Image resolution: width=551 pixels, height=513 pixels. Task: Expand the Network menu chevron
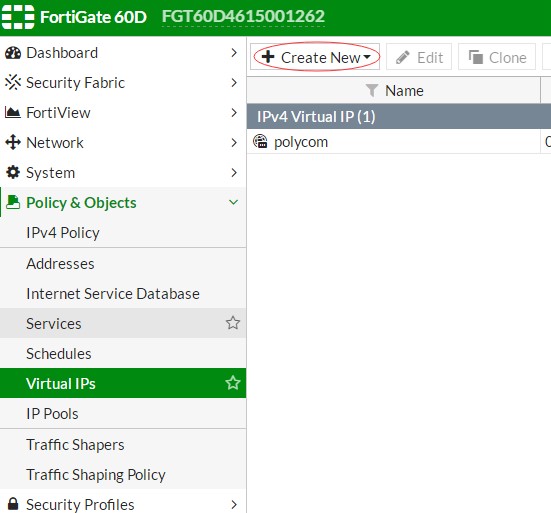click(234, 142)
